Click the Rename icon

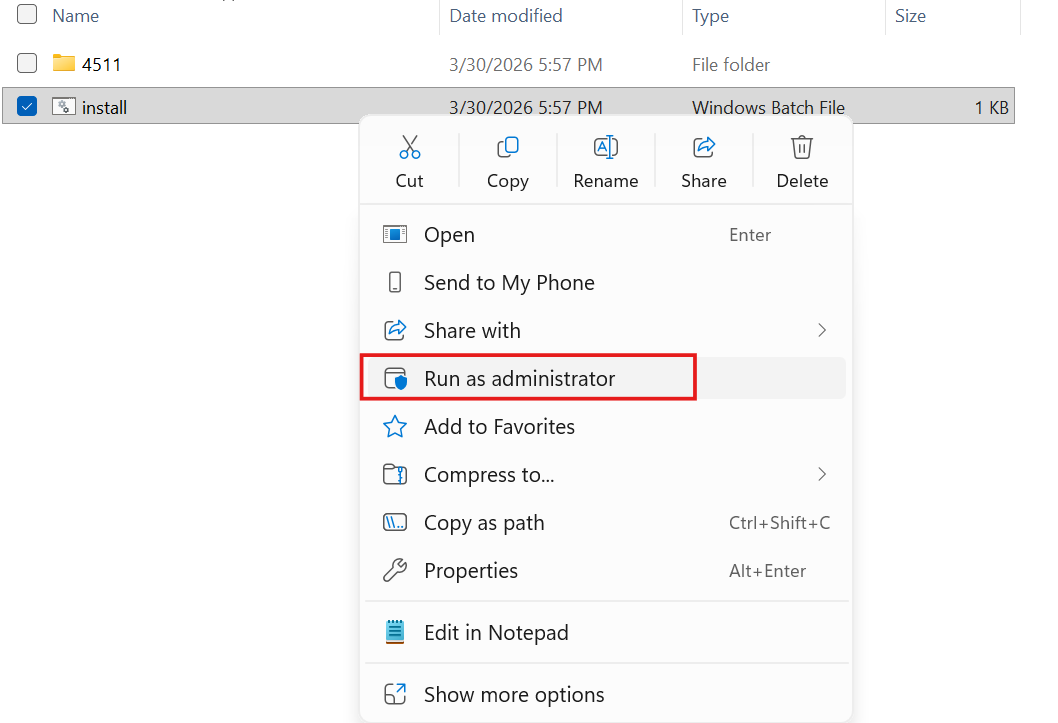(x=605, y=148)
